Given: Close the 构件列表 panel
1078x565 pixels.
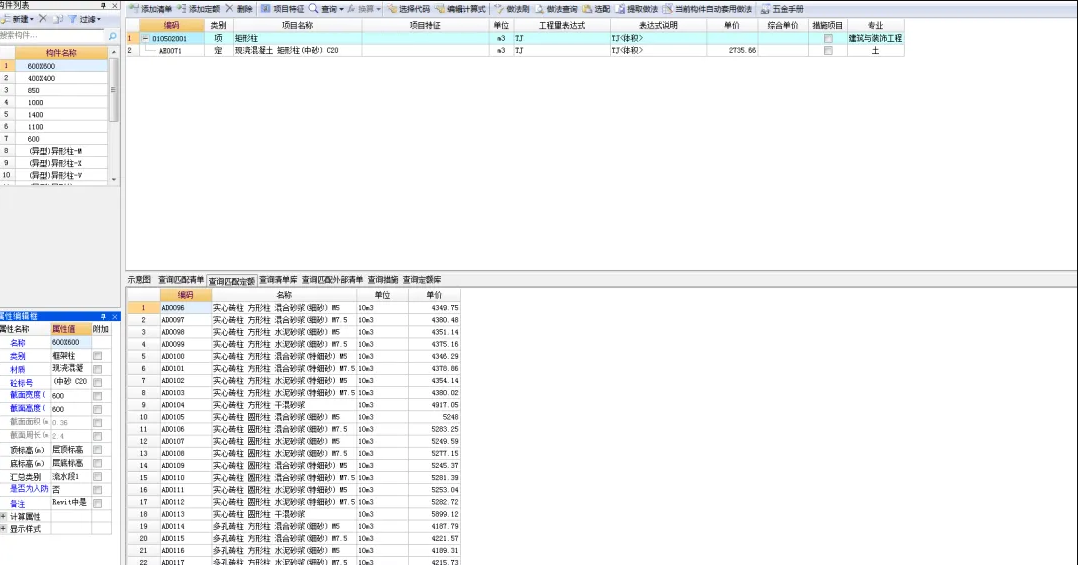Looking at the screenshot, I should pyautogui.click(x=115, y=5).
